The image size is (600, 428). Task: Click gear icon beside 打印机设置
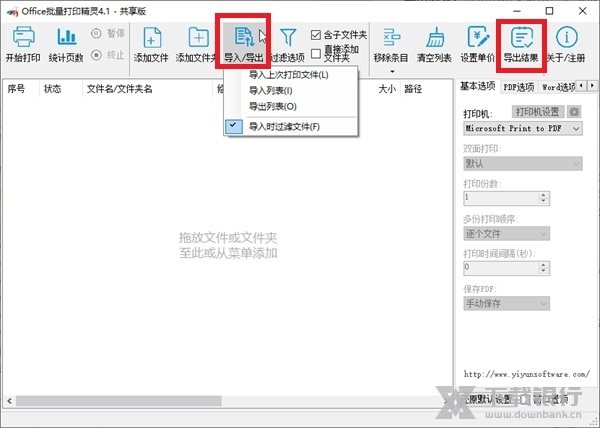574,112
